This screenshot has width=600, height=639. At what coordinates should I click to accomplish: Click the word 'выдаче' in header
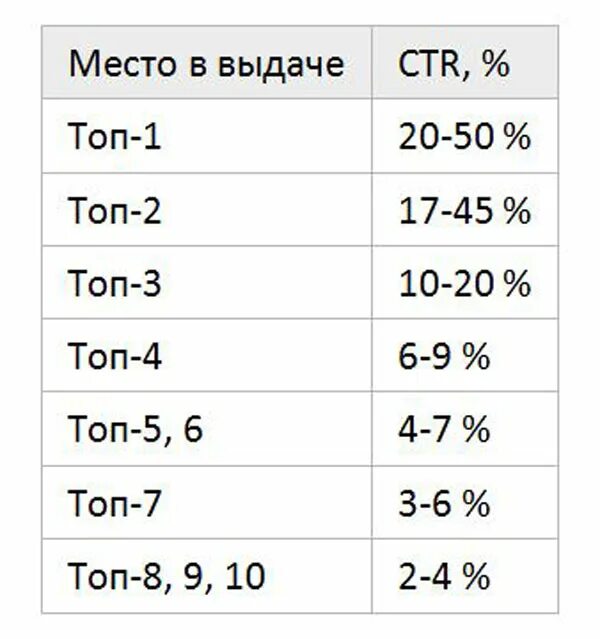281,65
